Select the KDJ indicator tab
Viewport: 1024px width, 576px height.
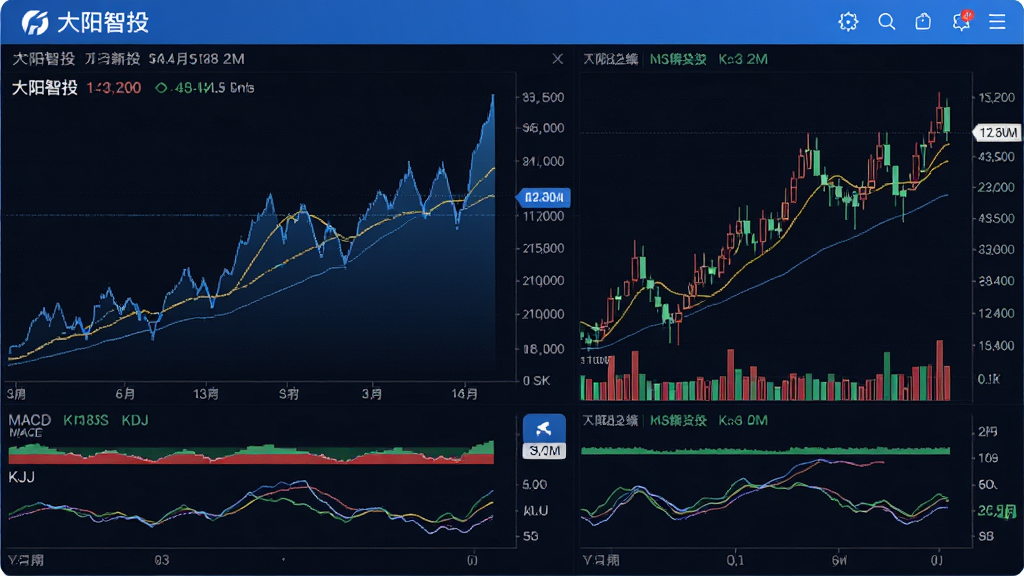[x=135, y=420]
